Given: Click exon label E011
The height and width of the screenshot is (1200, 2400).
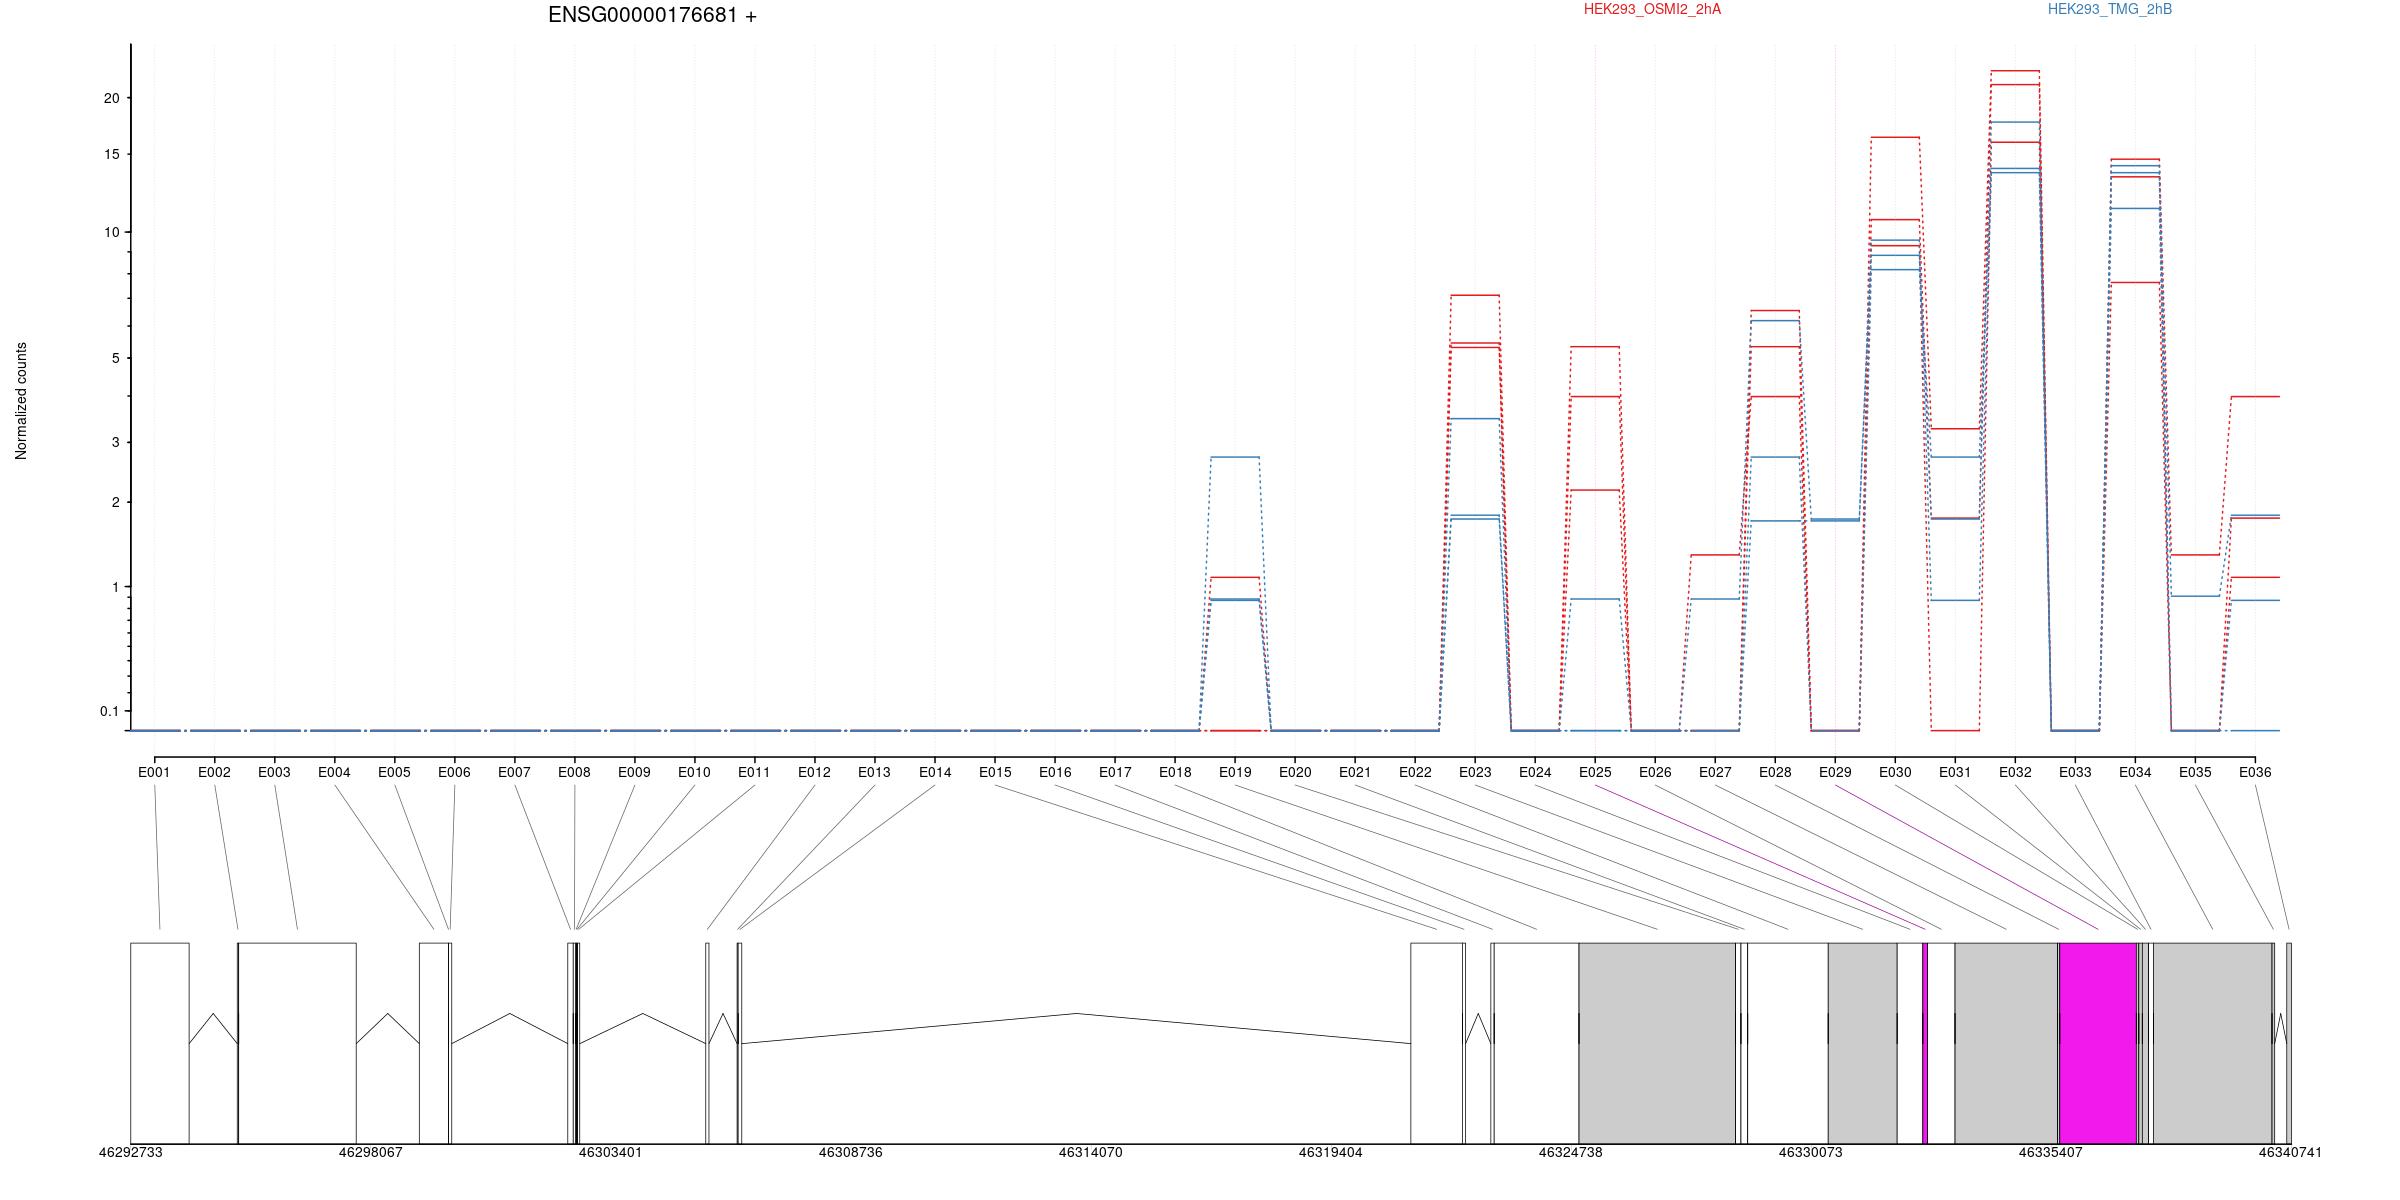Looking at the screenshot, I should point(754,772).
